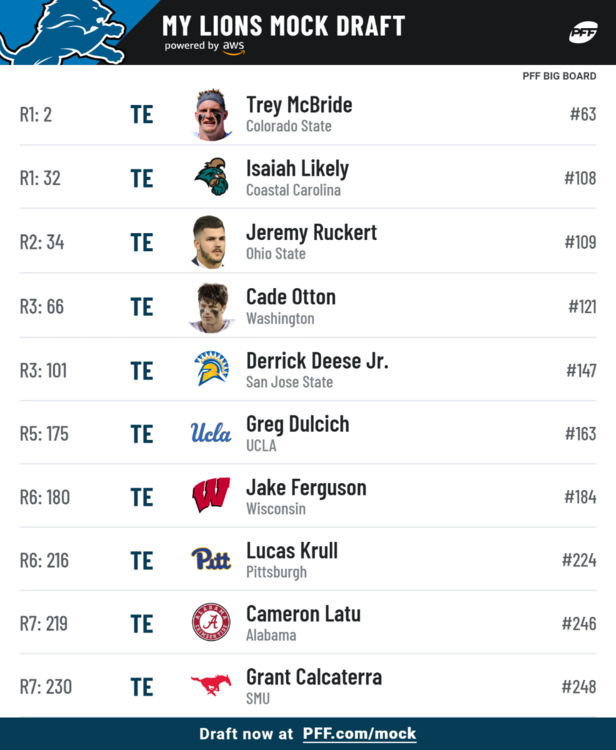This screenshot has height=750, width=616.
Task: Click the Pitt logo
Action: tap(211, 559)
